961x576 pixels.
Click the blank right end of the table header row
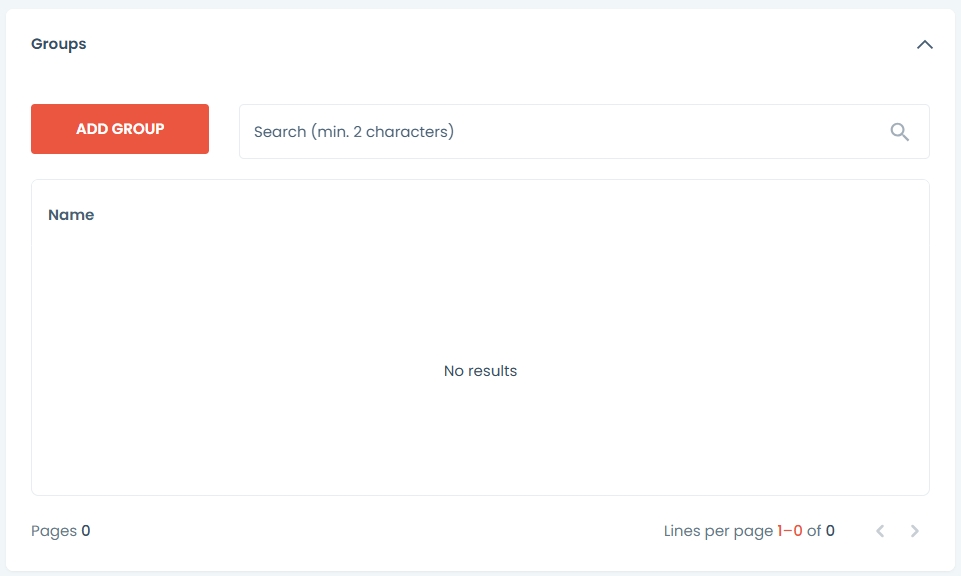pos(800,215)
